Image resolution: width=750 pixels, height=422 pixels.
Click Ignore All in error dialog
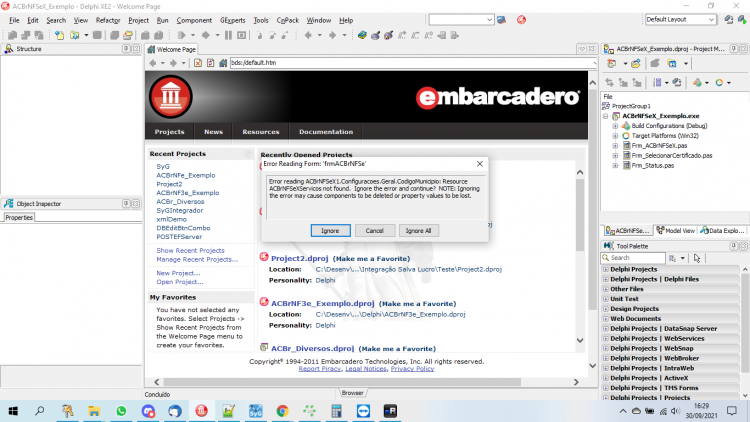419,231
